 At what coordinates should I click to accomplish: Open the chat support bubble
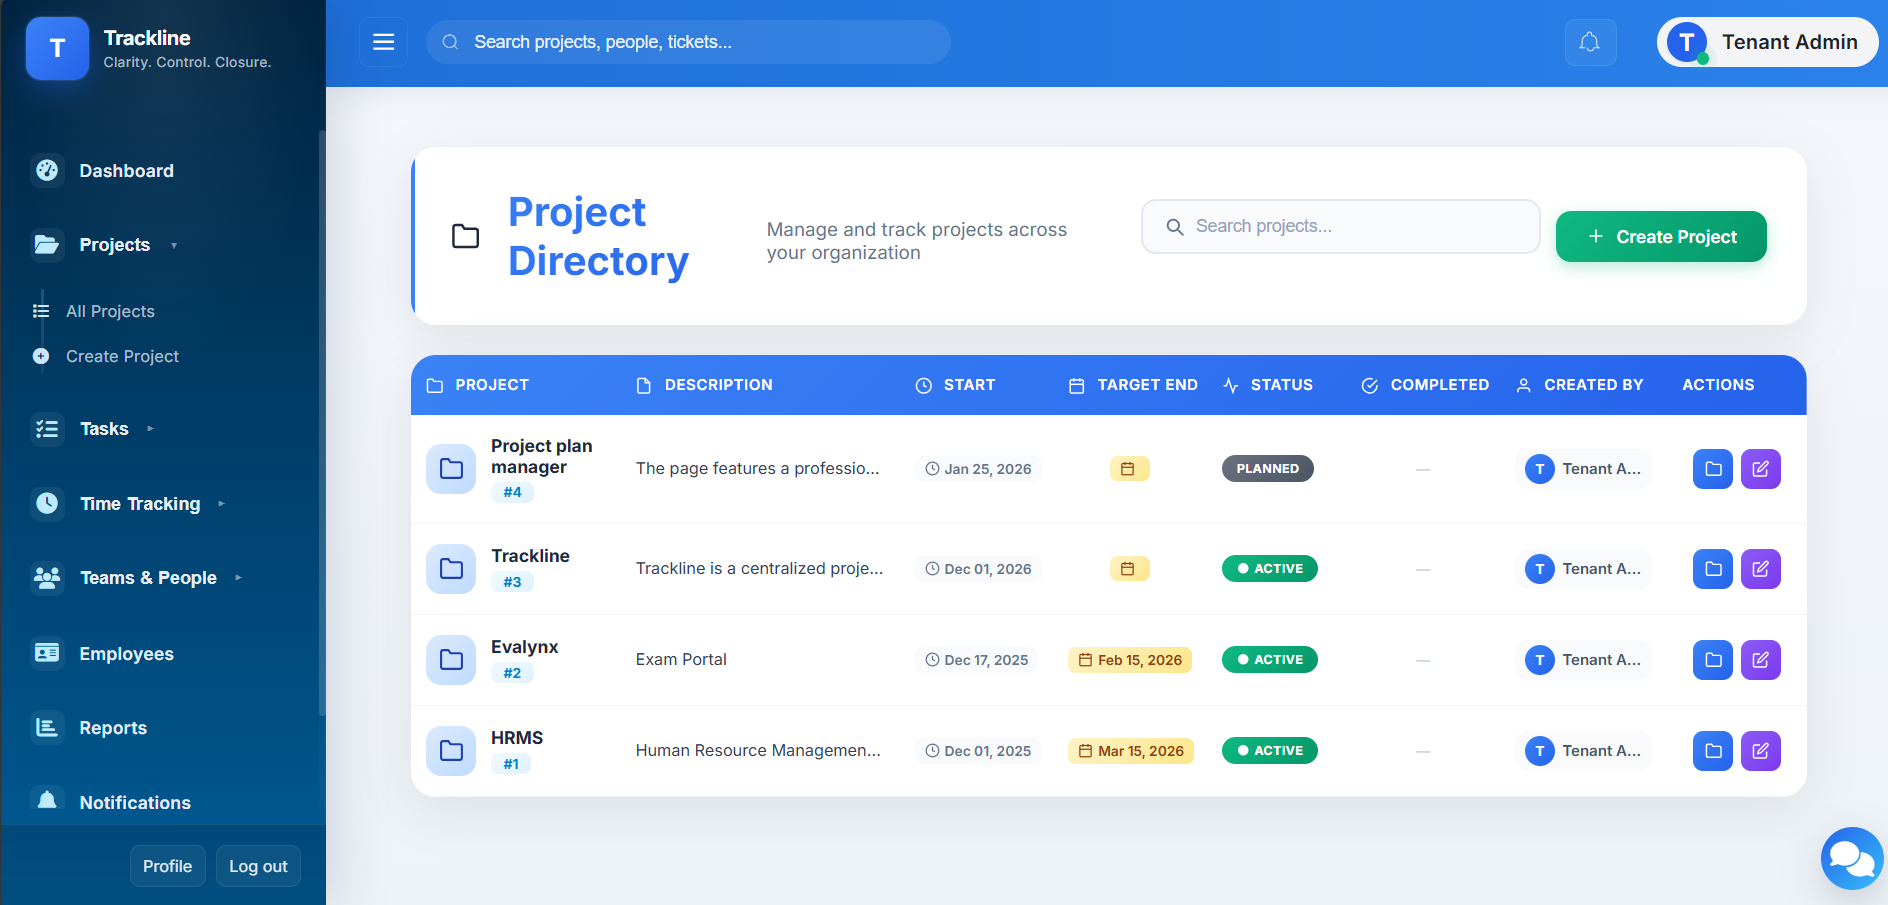[x=1851, y=858]
